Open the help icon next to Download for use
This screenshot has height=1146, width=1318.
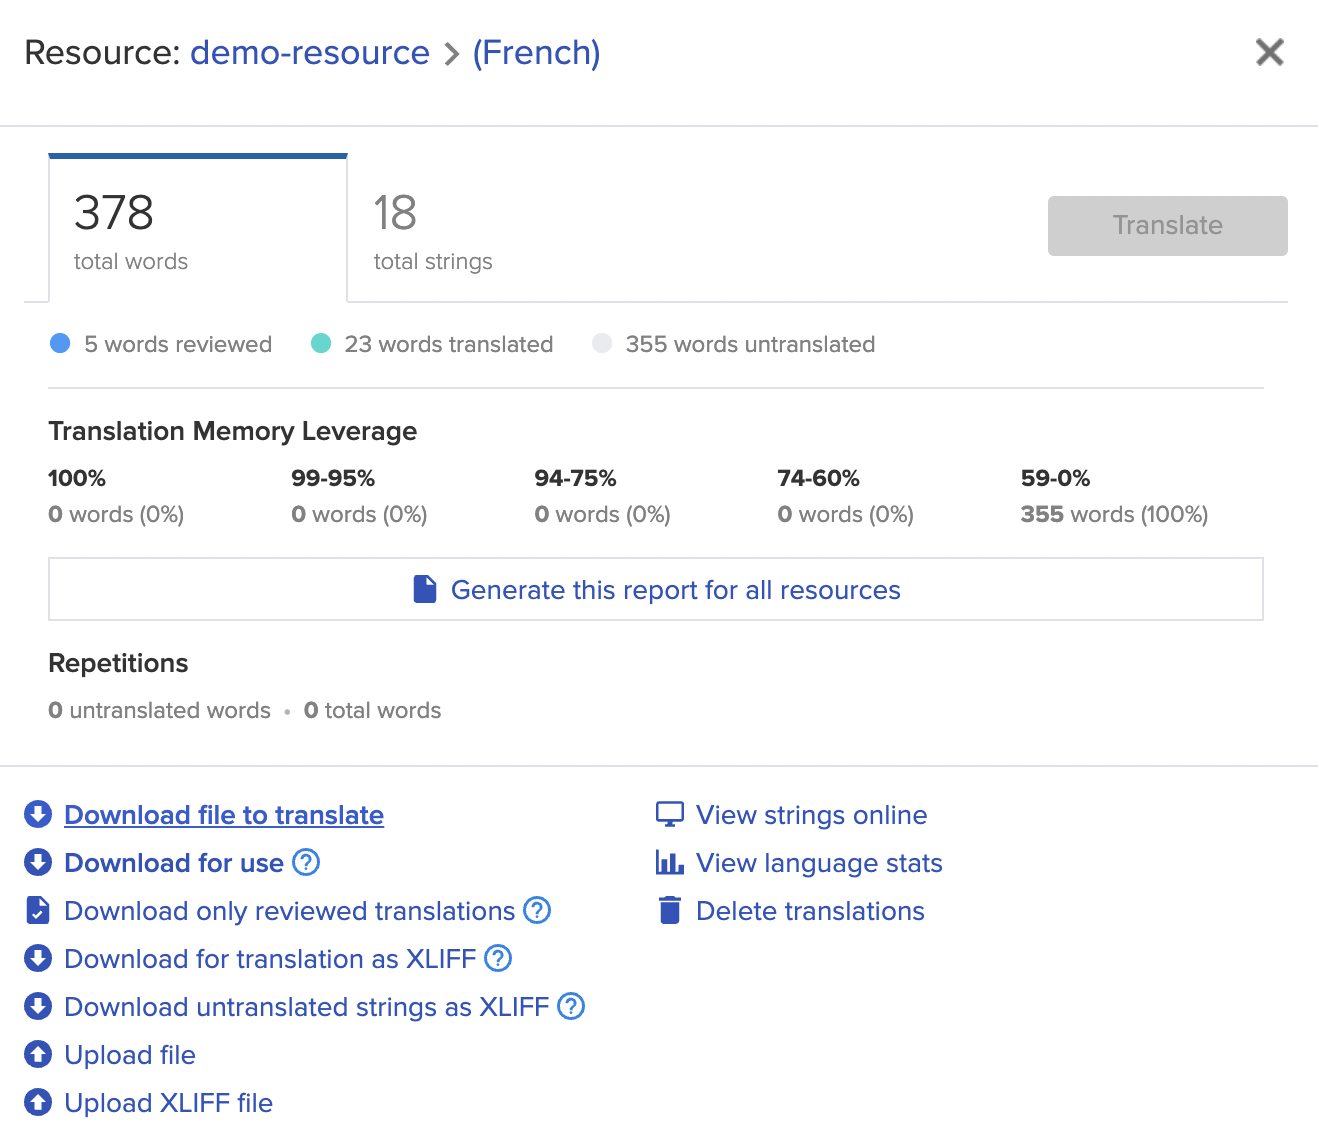[307, 862]
